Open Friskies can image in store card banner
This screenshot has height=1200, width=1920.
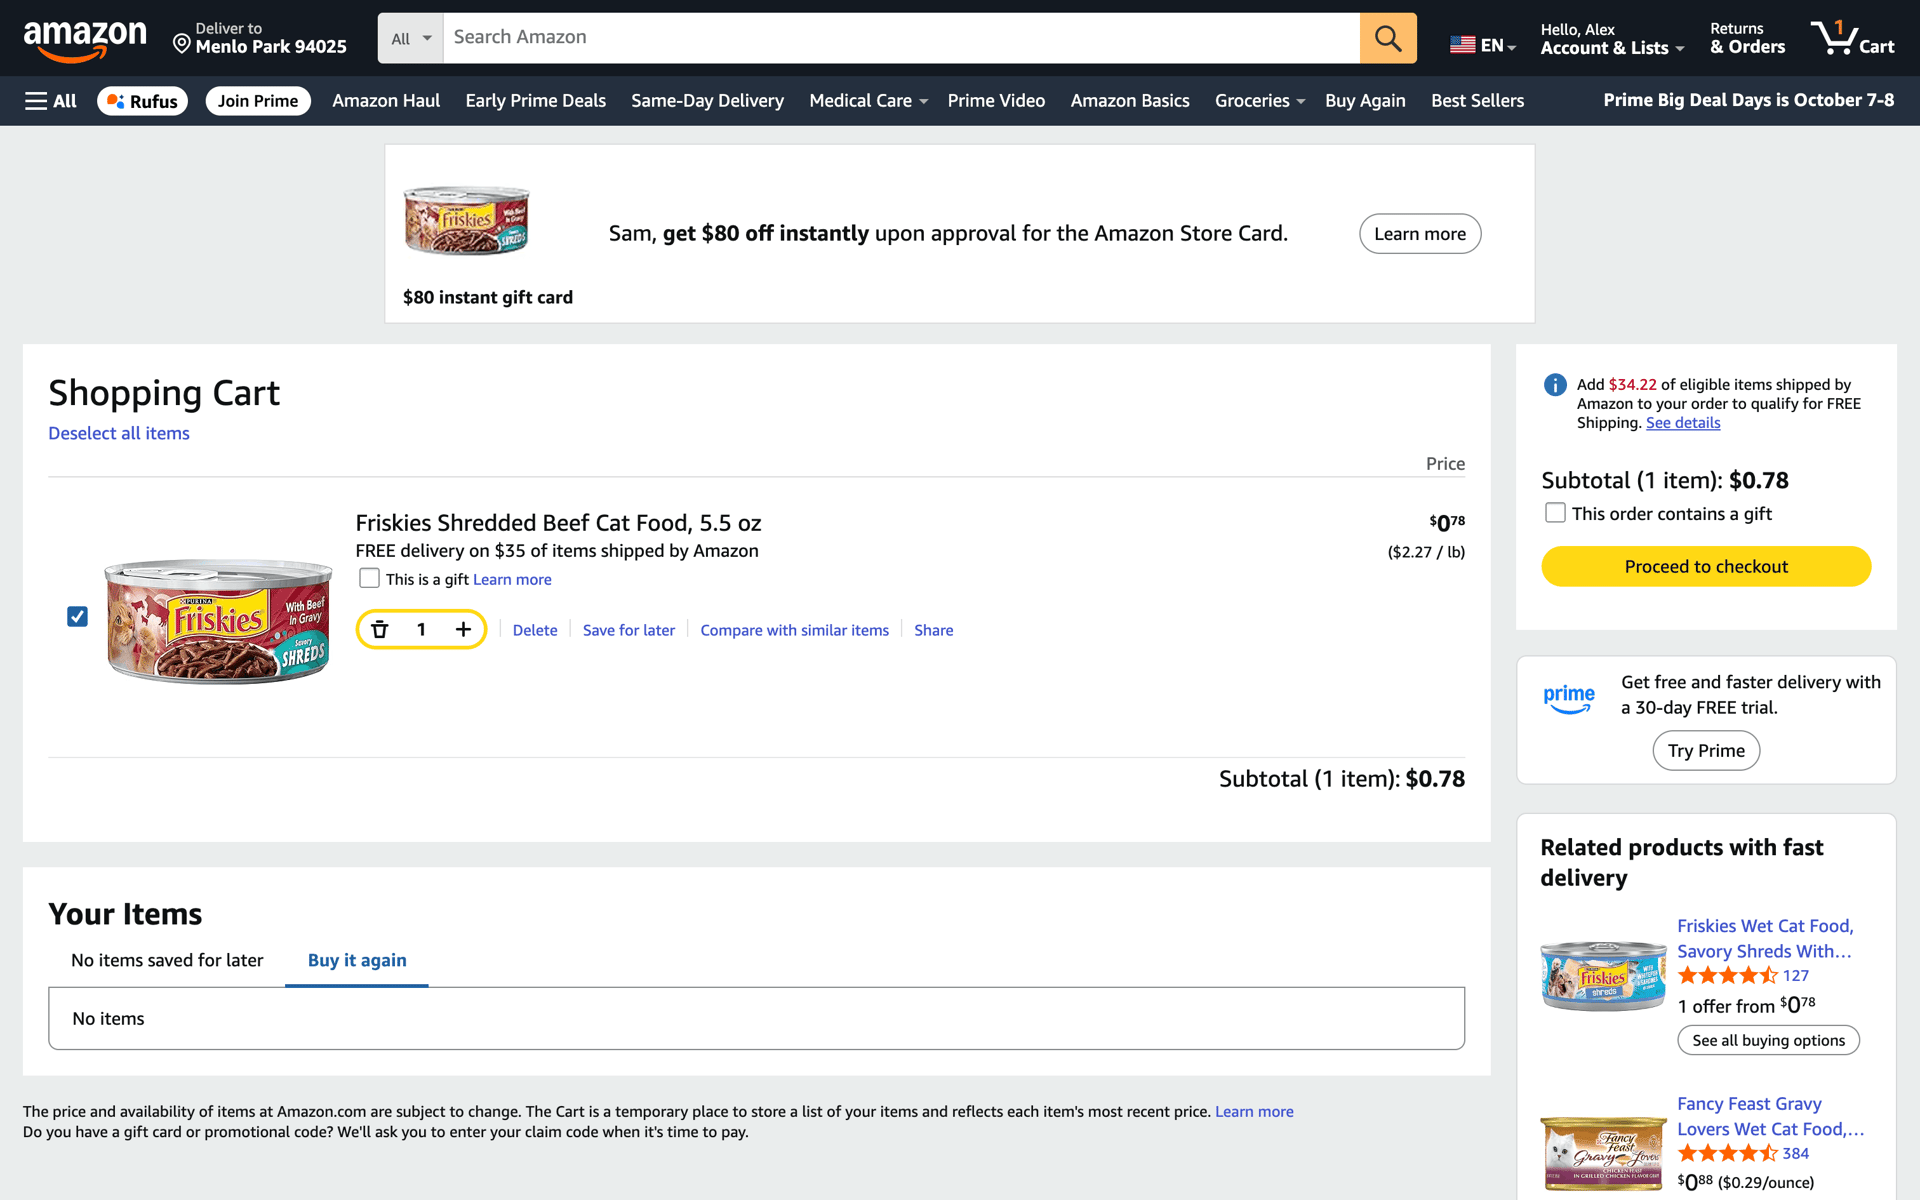point(467,220)
